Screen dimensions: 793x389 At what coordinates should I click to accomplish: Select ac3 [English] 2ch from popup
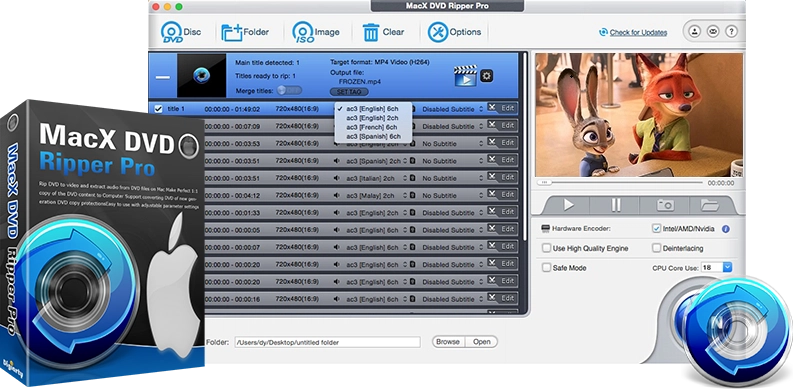click(x=373, y=118)
